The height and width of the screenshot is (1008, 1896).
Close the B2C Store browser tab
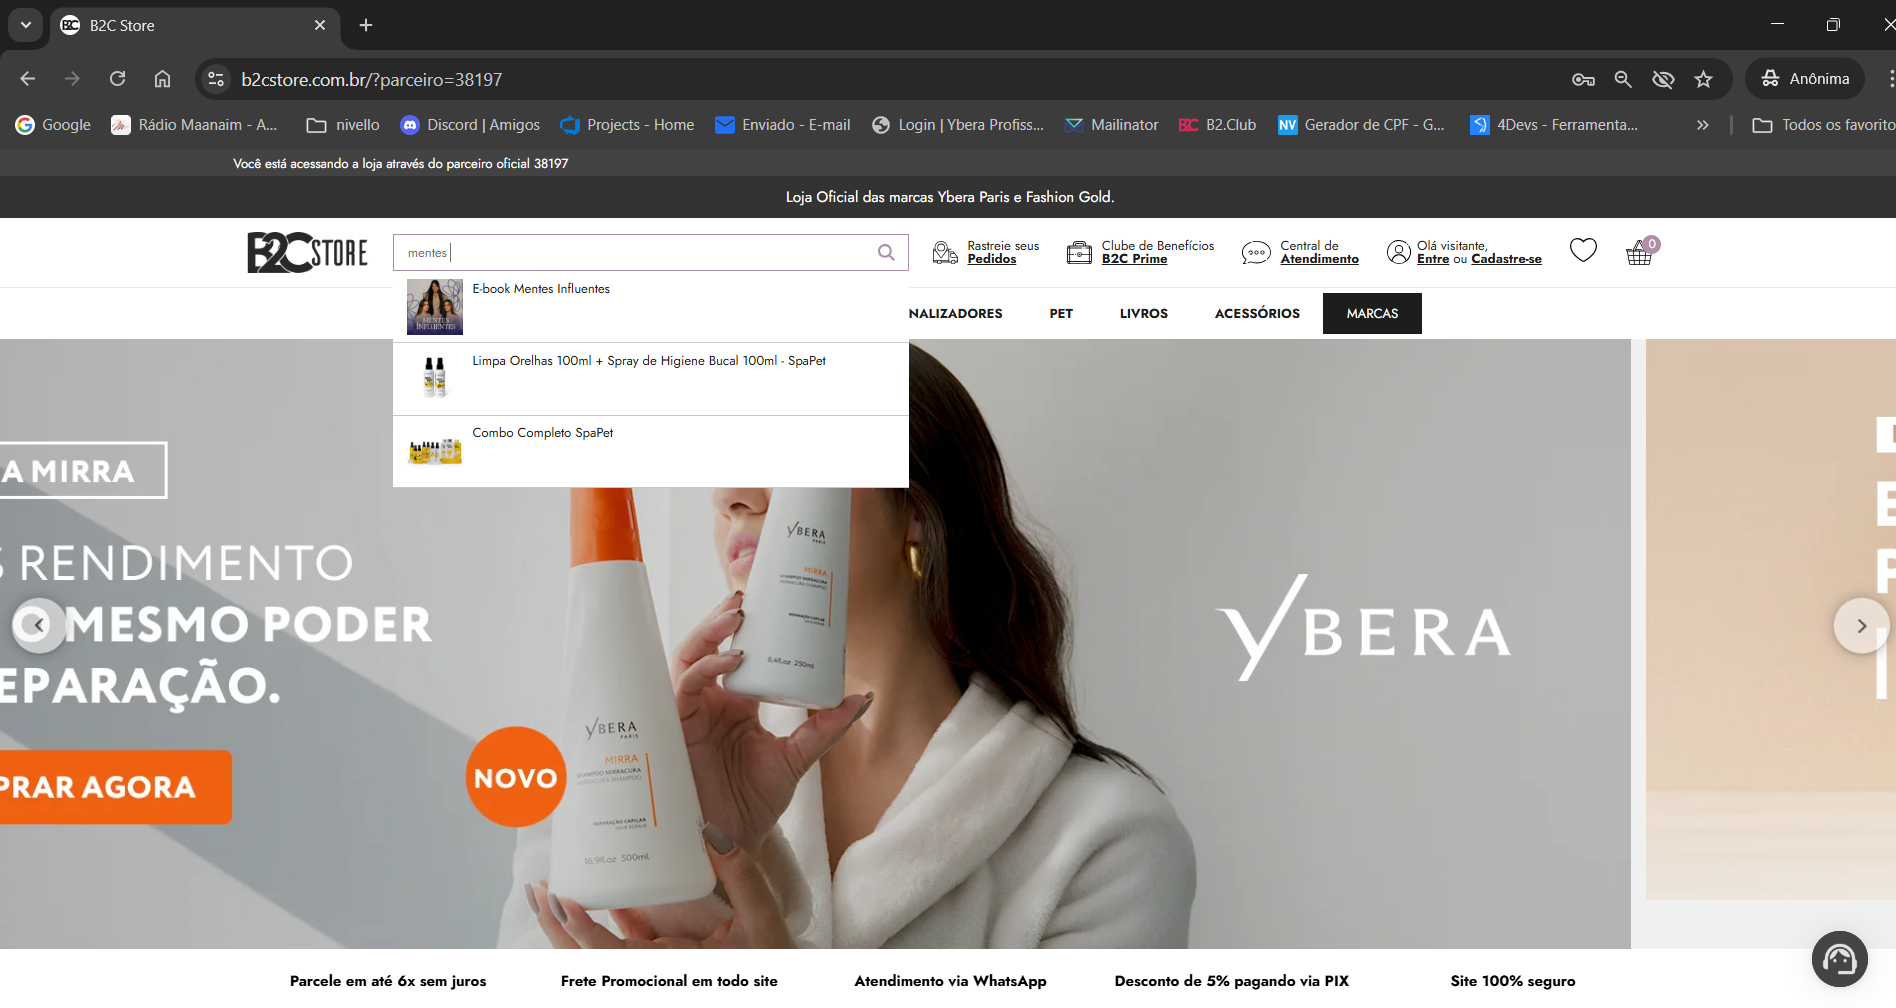(320, 25)
